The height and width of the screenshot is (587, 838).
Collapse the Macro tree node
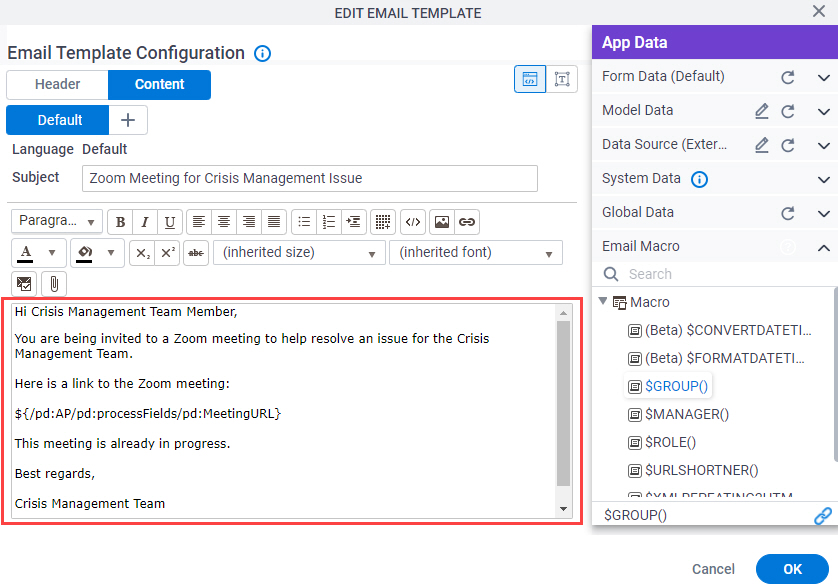pyautogui.click(x=603, y=301)
